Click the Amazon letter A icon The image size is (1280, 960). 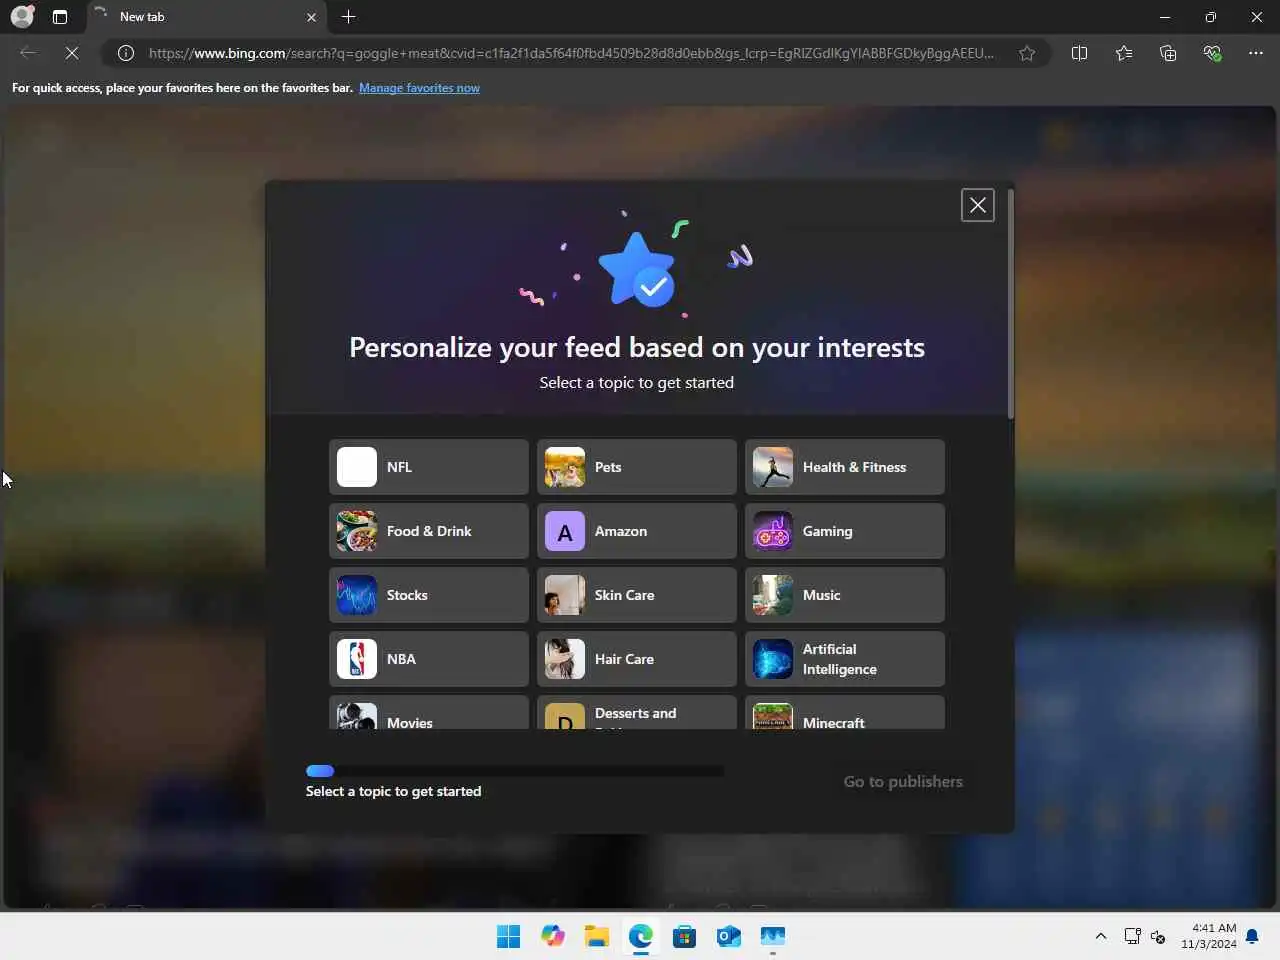pyautogui.click(x=565, y=531)
